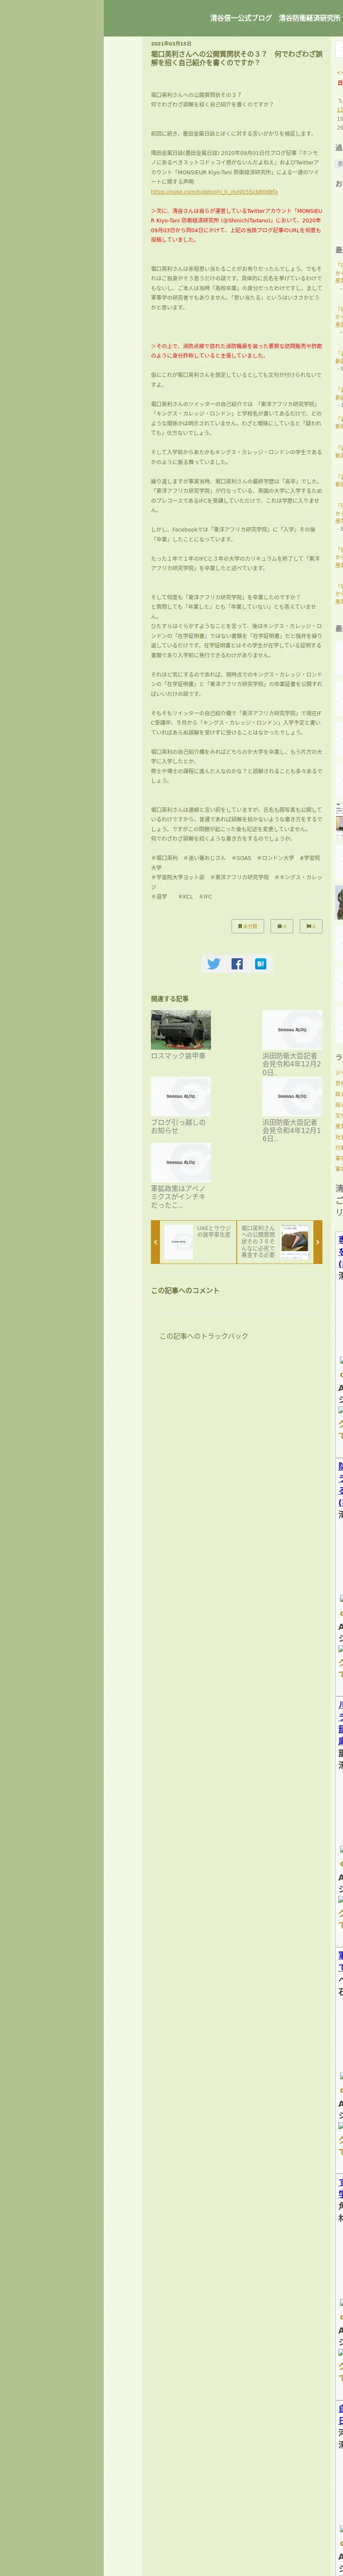Click Seesaa BLOG thumbnail above 軍拡政策
This screenshot has height=2576, width=343.
tap(181, 1163)
